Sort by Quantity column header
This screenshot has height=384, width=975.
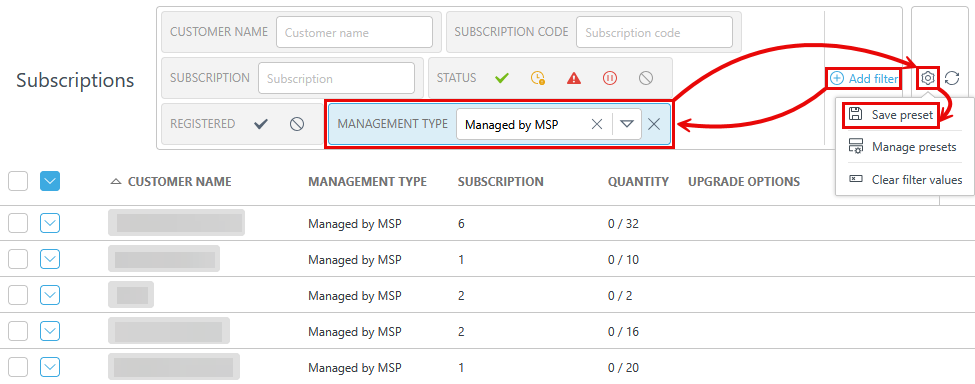click(x=638, y=181)
